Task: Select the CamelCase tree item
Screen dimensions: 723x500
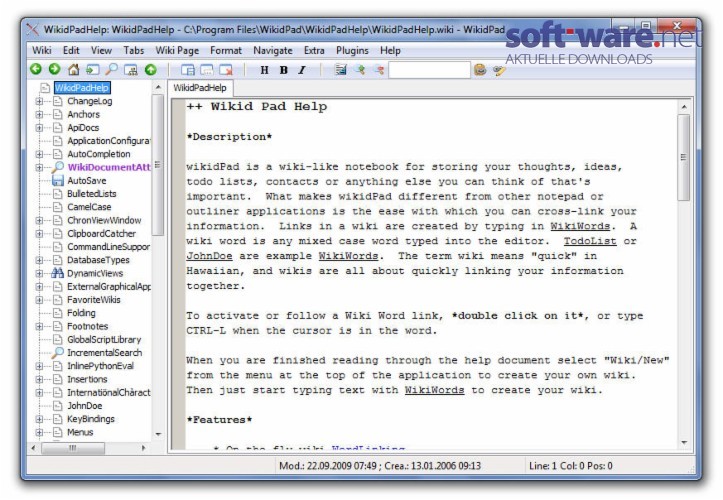Action: coord(89,207)
